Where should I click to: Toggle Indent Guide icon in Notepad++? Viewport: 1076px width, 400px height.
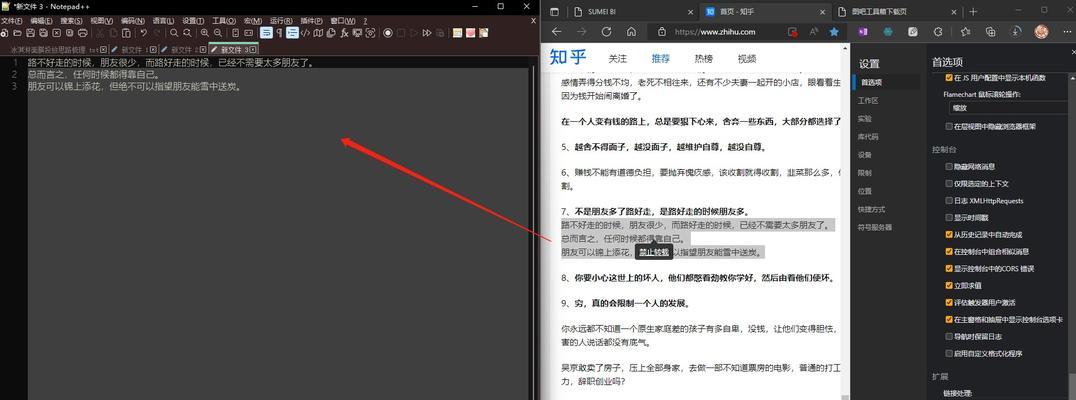click(292, 33)
